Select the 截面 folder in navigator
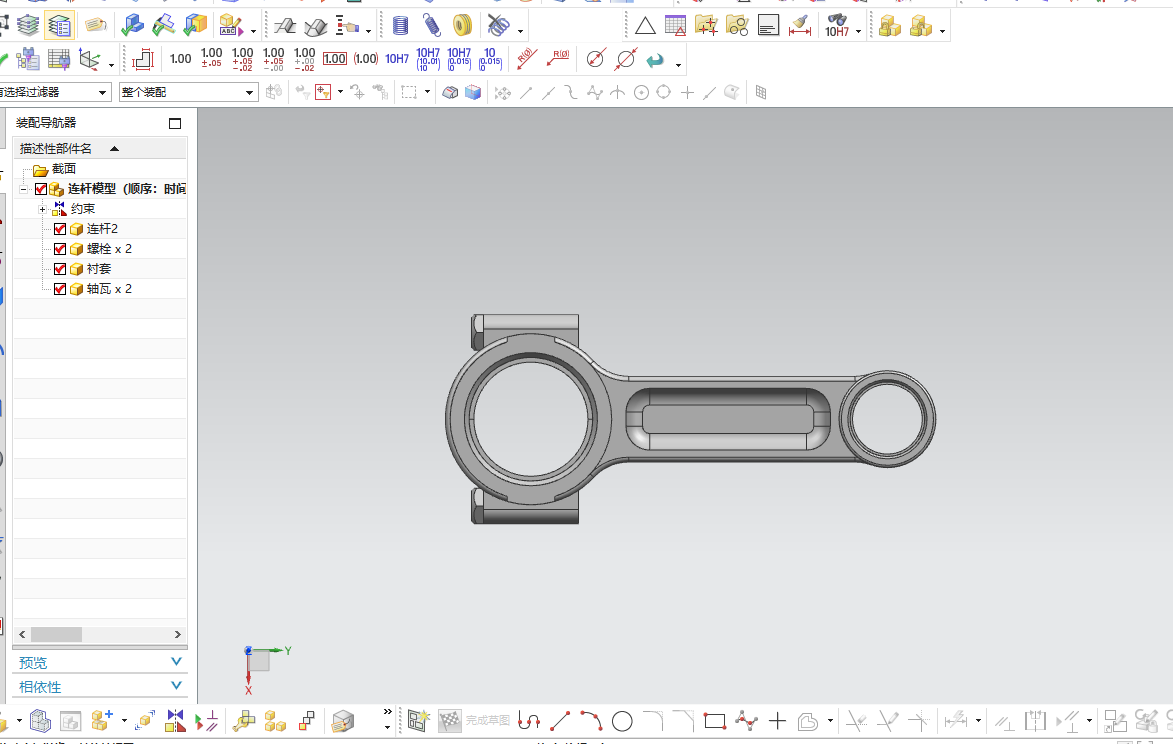Image resolution: width=1173 pixels, height=744 pixels. (64, 169)
